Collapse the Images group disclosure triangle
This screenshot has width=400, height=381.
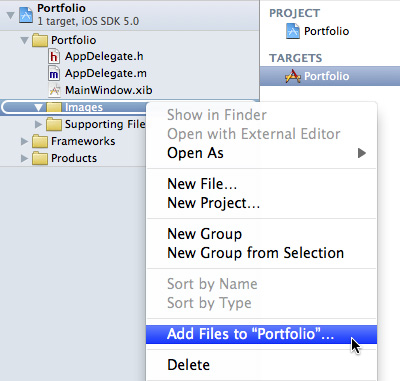tap(38, 108)
